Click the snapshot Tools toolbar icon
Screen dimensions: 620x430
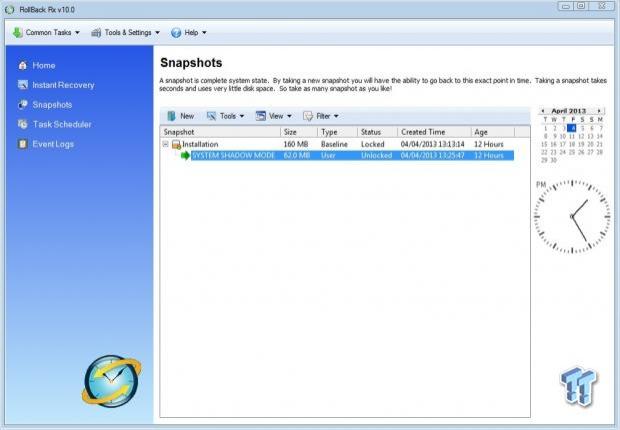(x=211, y=116)
